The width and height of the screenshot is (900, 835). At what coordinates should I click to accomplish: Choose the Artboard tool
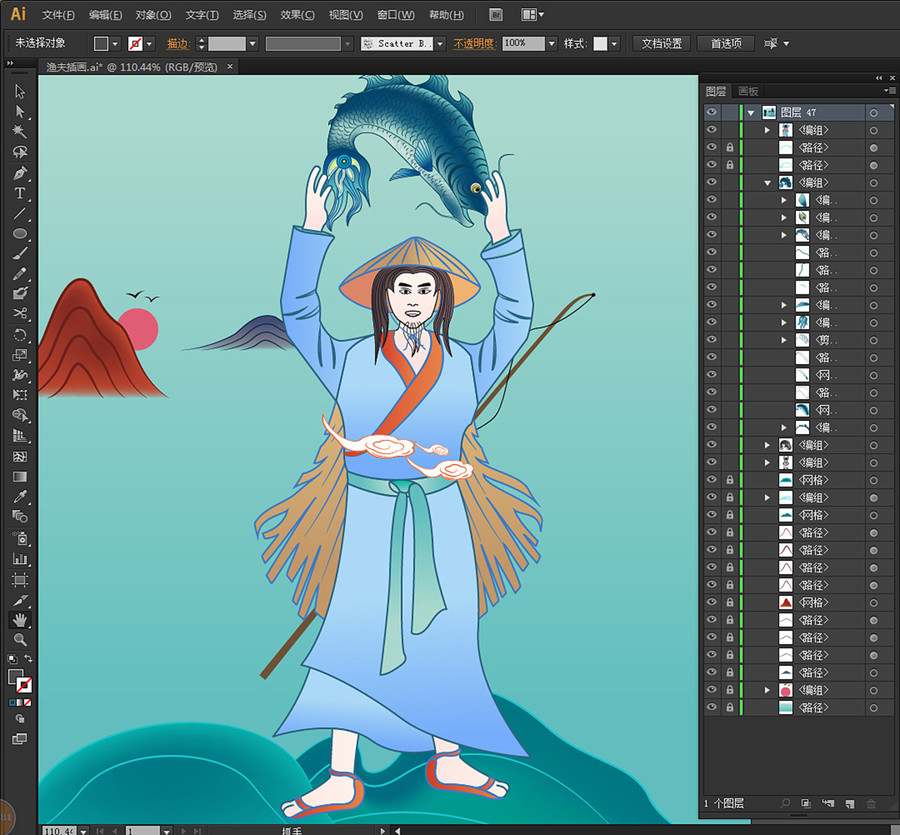pyautogui.click(x=20, y=580)
